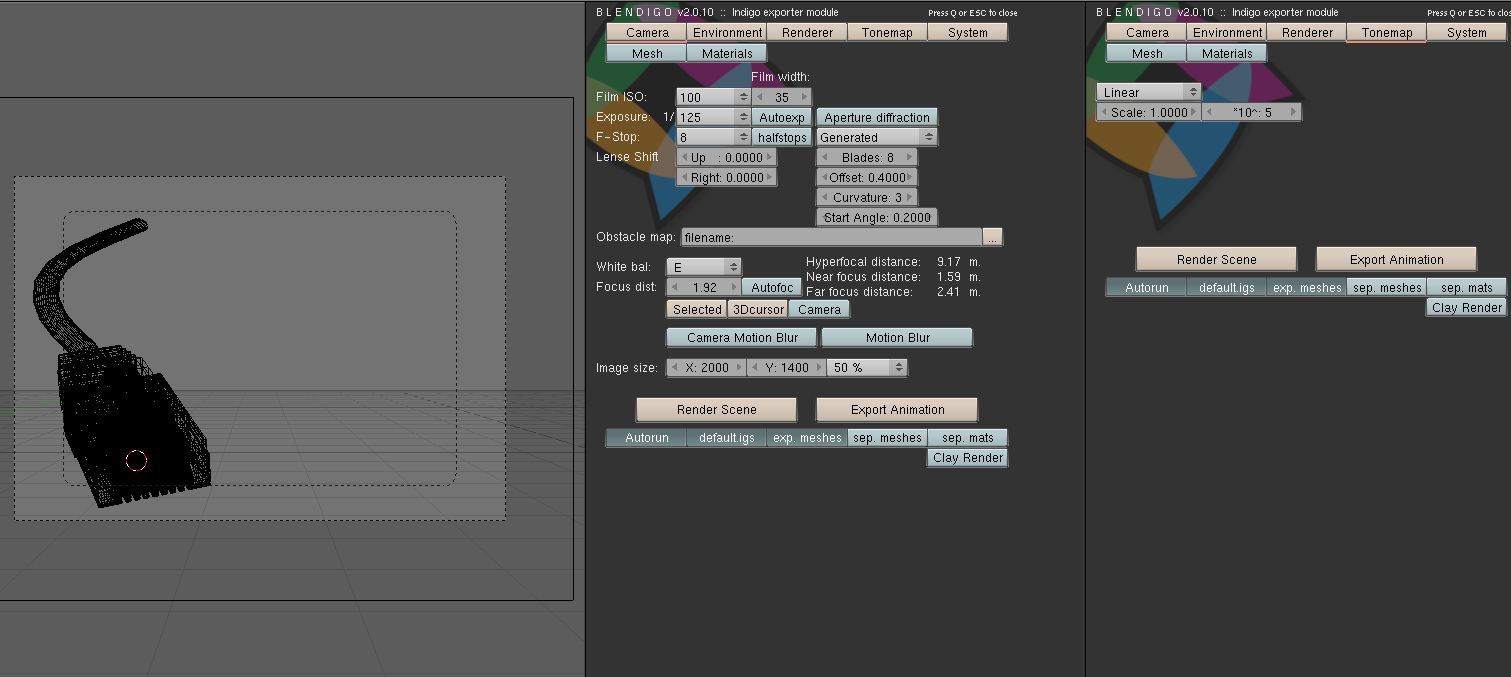Toggle default.igs in the tonemap settings panel
This screenshot has height=677, width=1511.
tap(1226, 287)
